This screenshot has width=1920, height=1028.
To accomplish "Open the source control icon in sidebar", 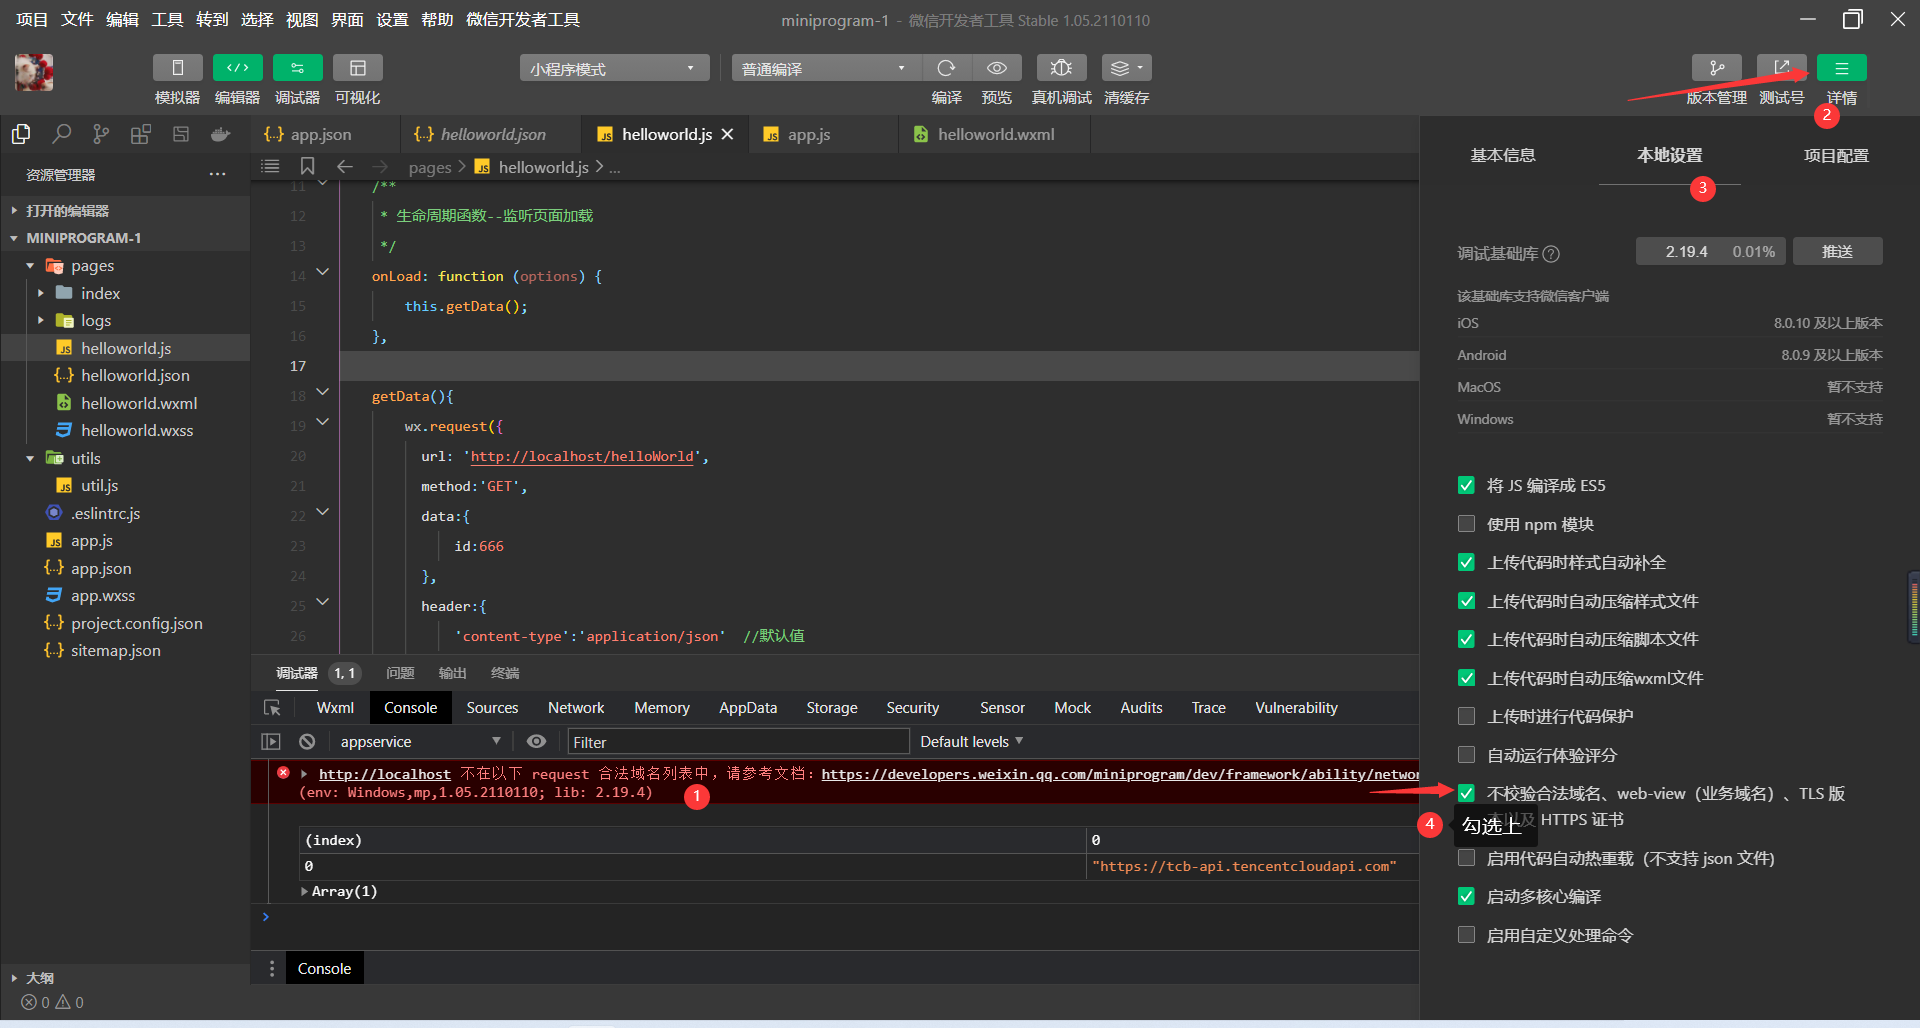I will coord(101,134).
